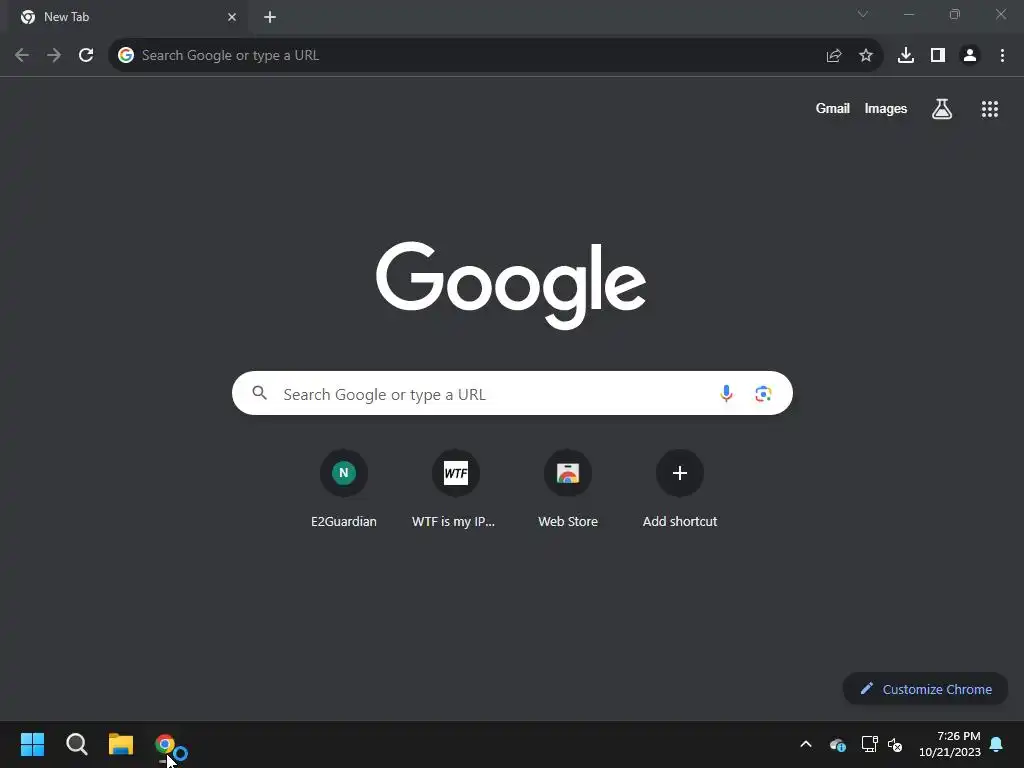Open the clock showing 7:26 PM

[950, 744]
